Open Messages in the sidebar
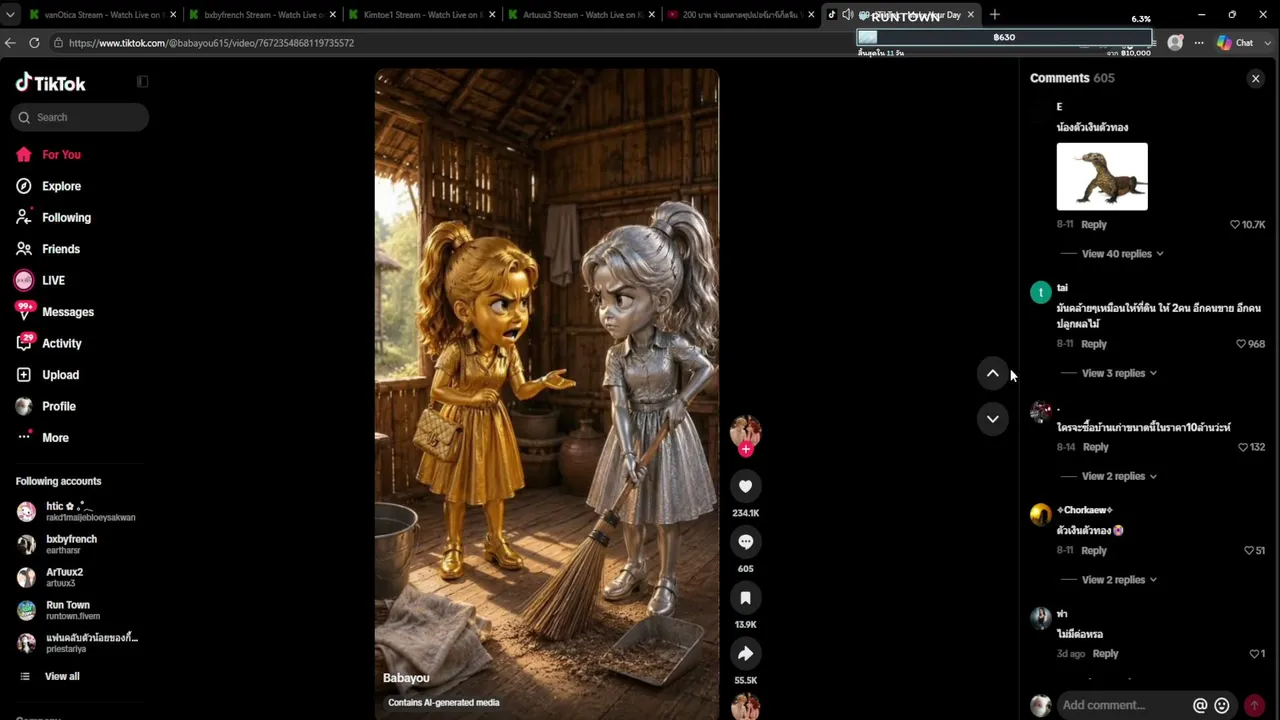The width and height of the screenshot is (1280, 720). [67, 312]
